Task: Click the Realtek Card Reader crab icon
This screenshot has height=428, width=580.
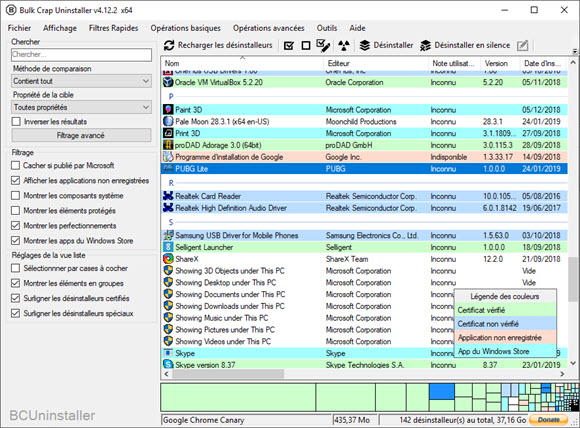Action: [x=168, y=196]
